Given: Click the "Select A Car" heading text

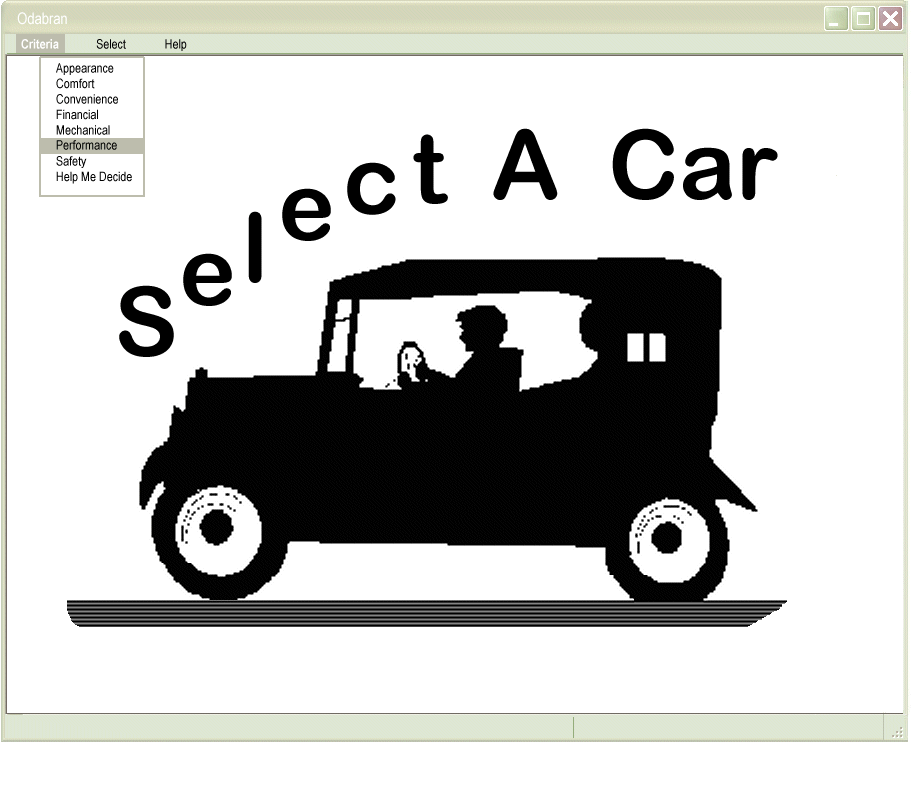Looking at the screenshot, I should click(x=450, y=200).
